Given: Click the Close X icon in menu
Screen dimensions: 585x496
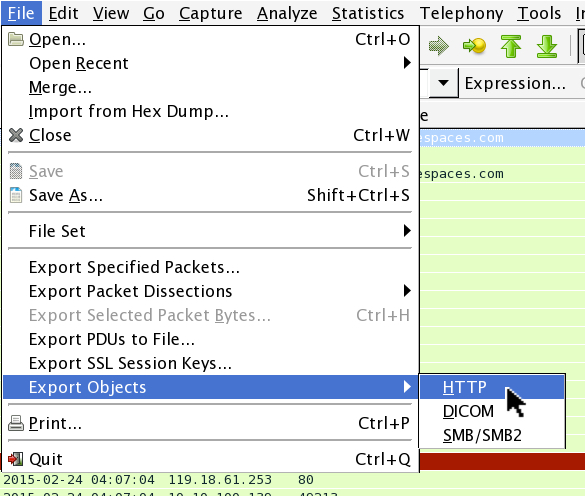Looking at the screenshot, I should pyautogui.click(x=16, y=135).
